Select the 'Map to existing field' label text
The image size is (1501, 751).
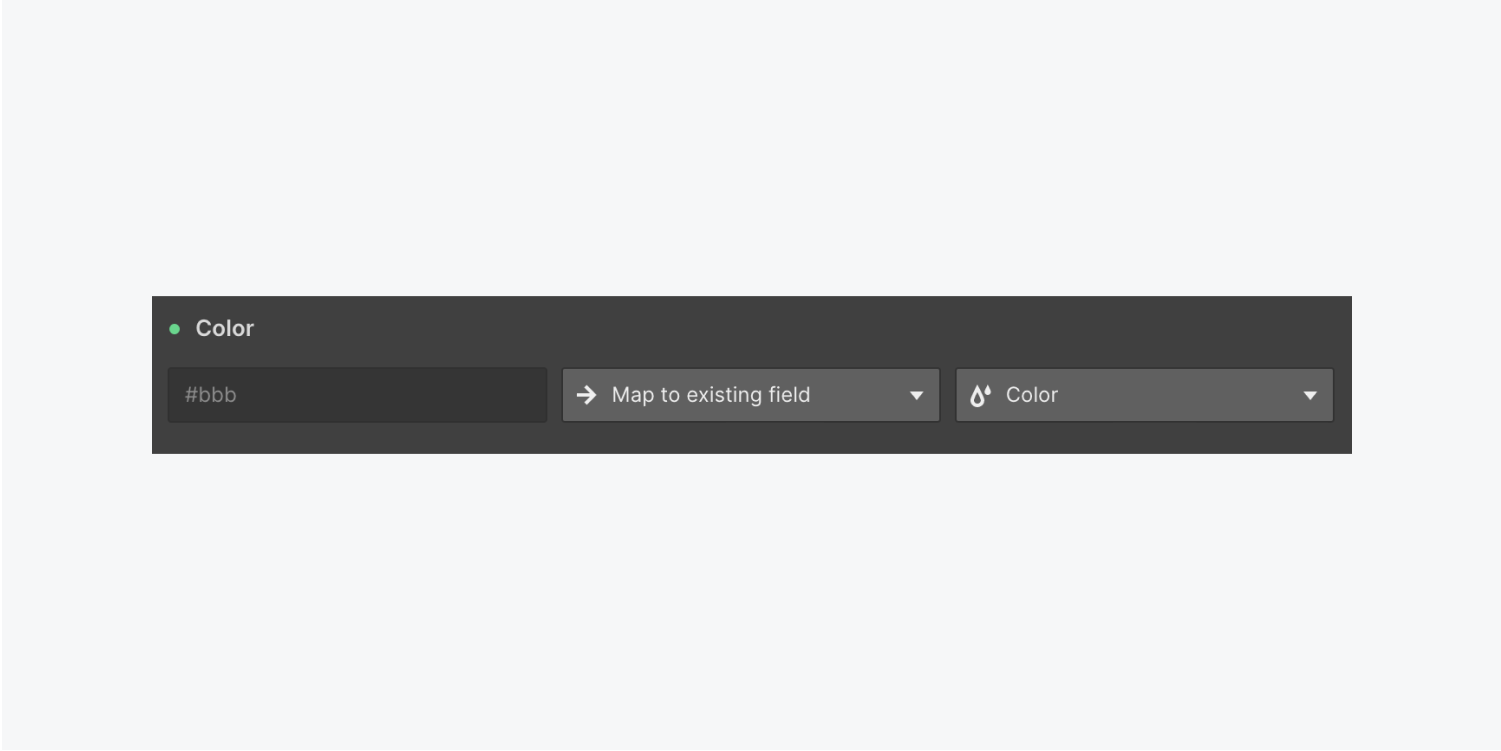(x=711, y=395)
